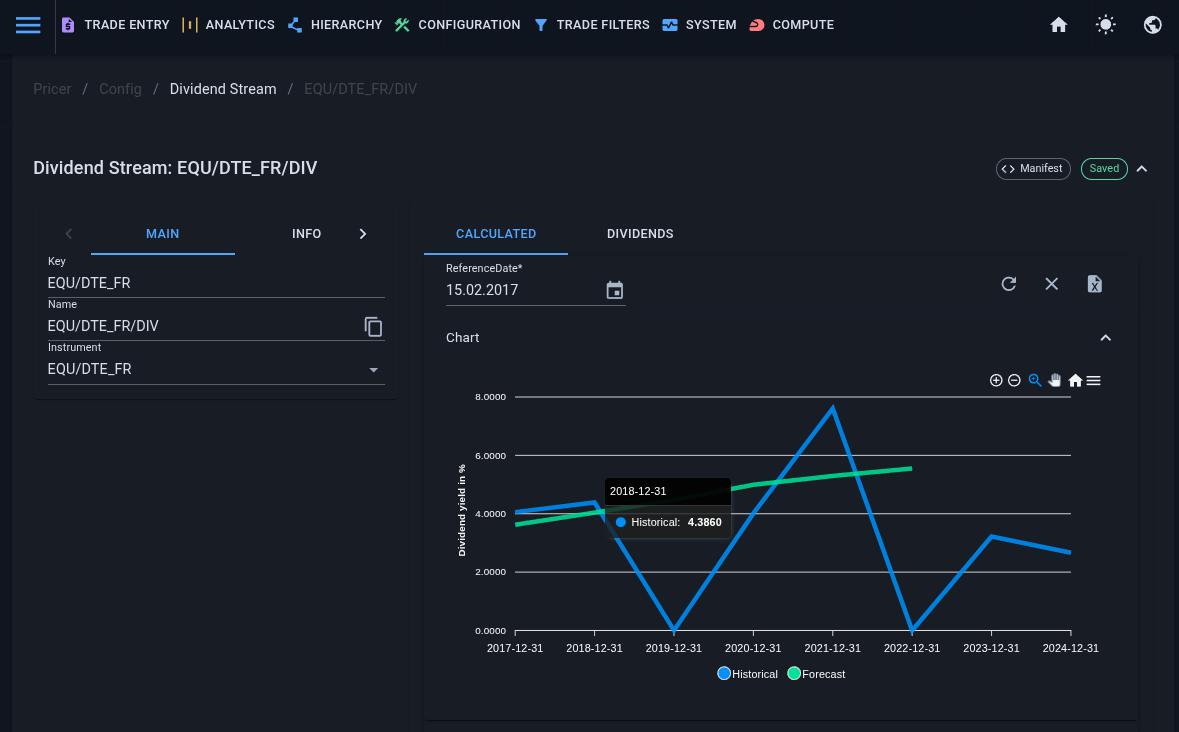1179x732 pixels.
Task: Open the chart download menu
Action: [1094, 380]
